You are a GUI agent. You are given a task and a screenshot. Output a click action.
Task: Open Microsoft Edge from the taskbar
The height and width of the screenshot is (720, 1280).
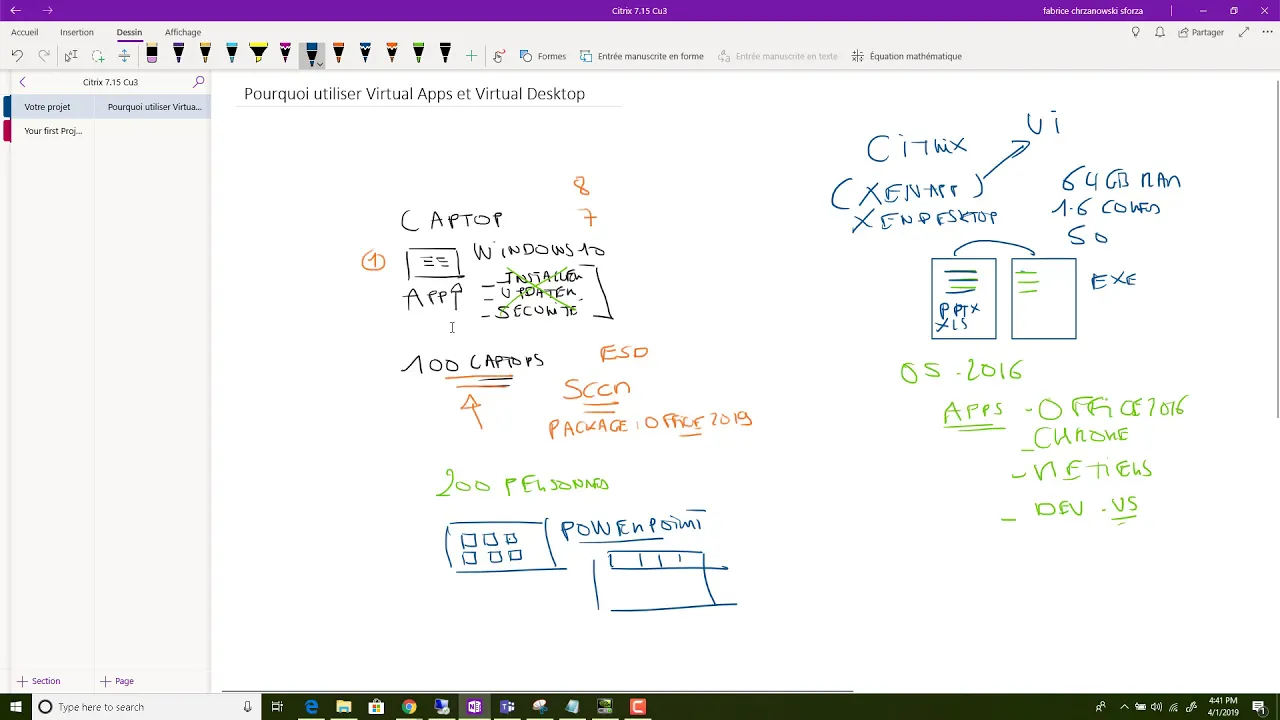coord(311,707)
